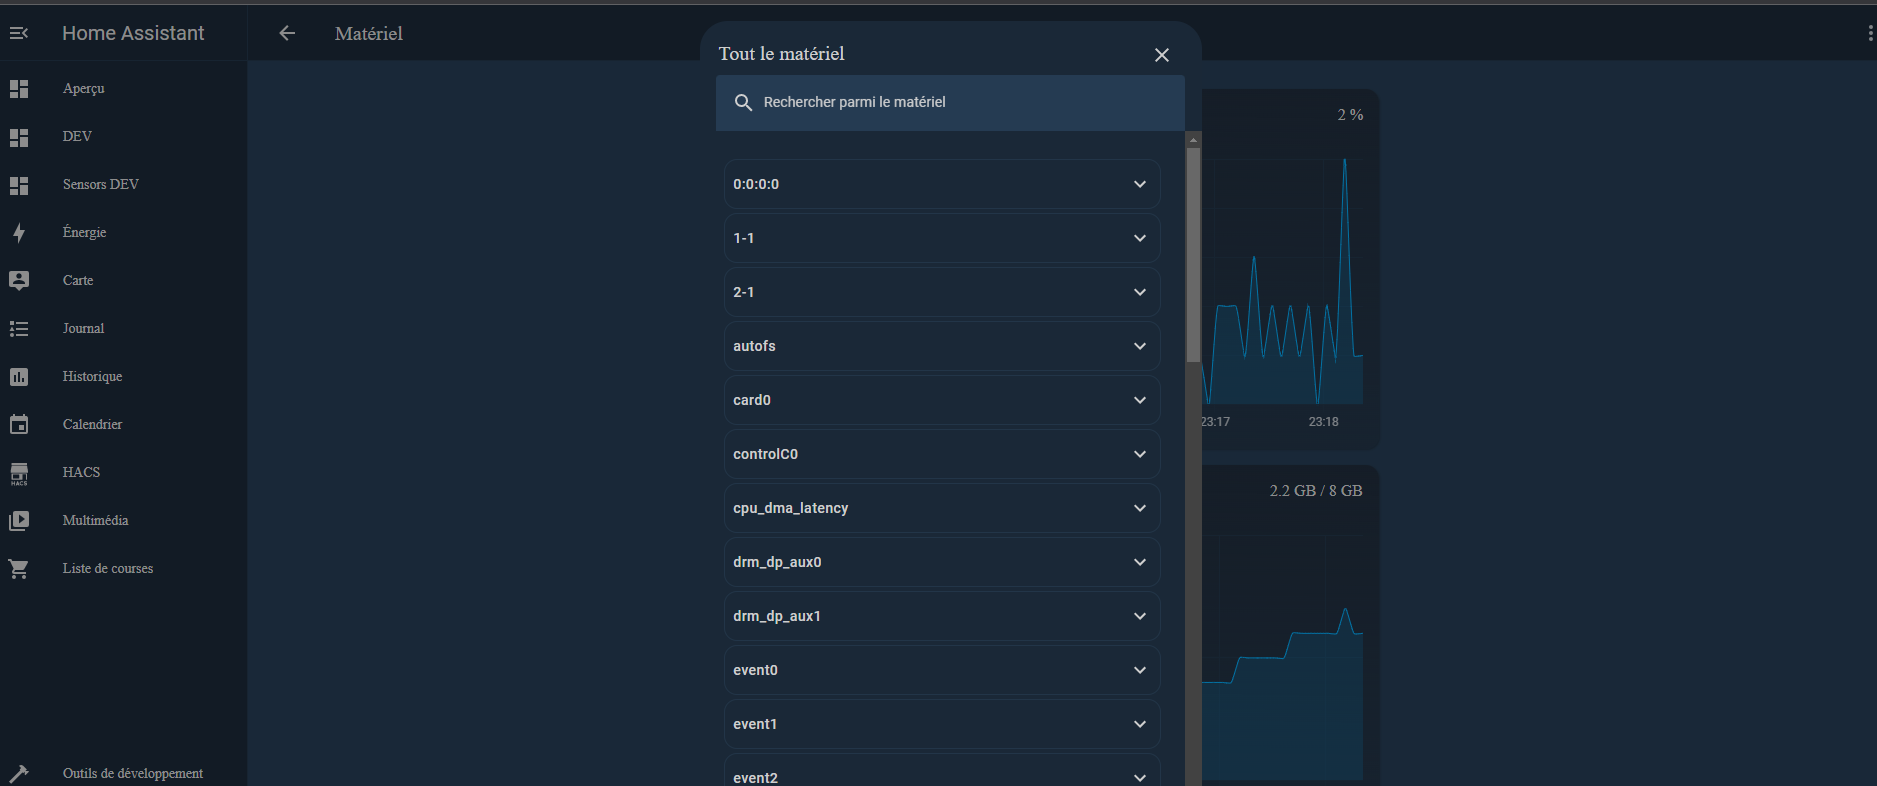
Task: Open the HACS store icon
Action: pyautogui.click(x=18, y=473)
